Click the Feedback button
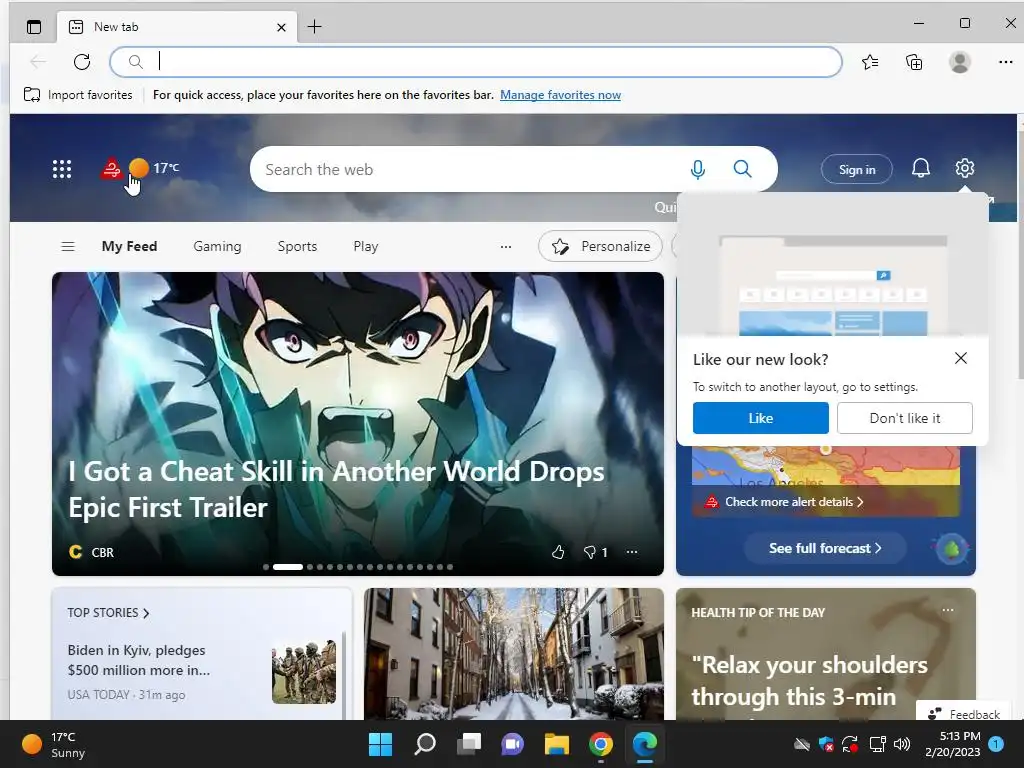The width and height of the screenshot is (1024, 768). pos(964,714)
